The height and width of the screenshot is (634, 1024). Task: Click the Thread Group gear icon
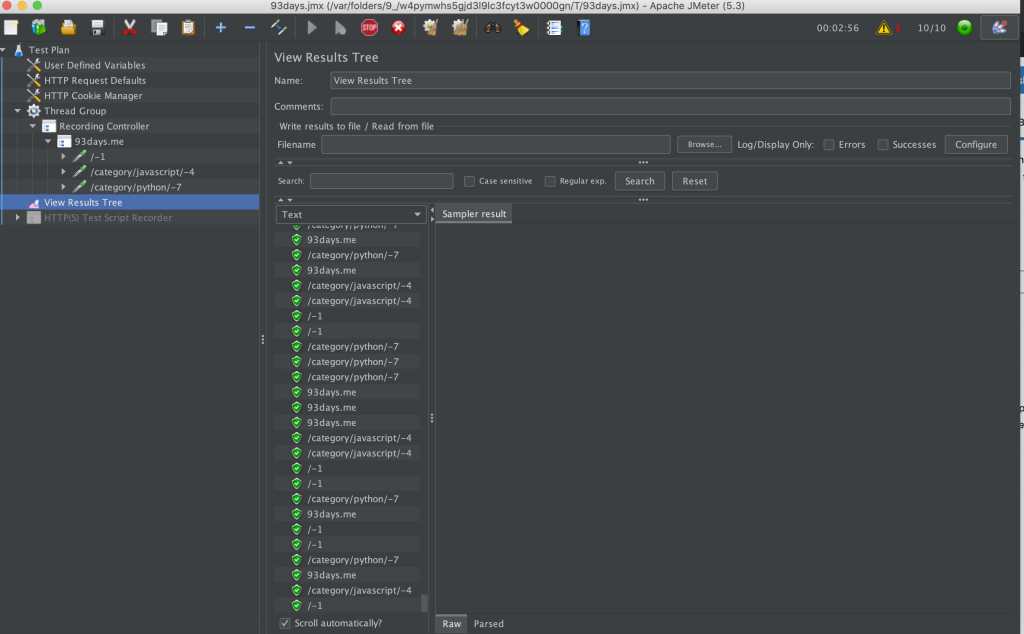(x=34, y=111)
